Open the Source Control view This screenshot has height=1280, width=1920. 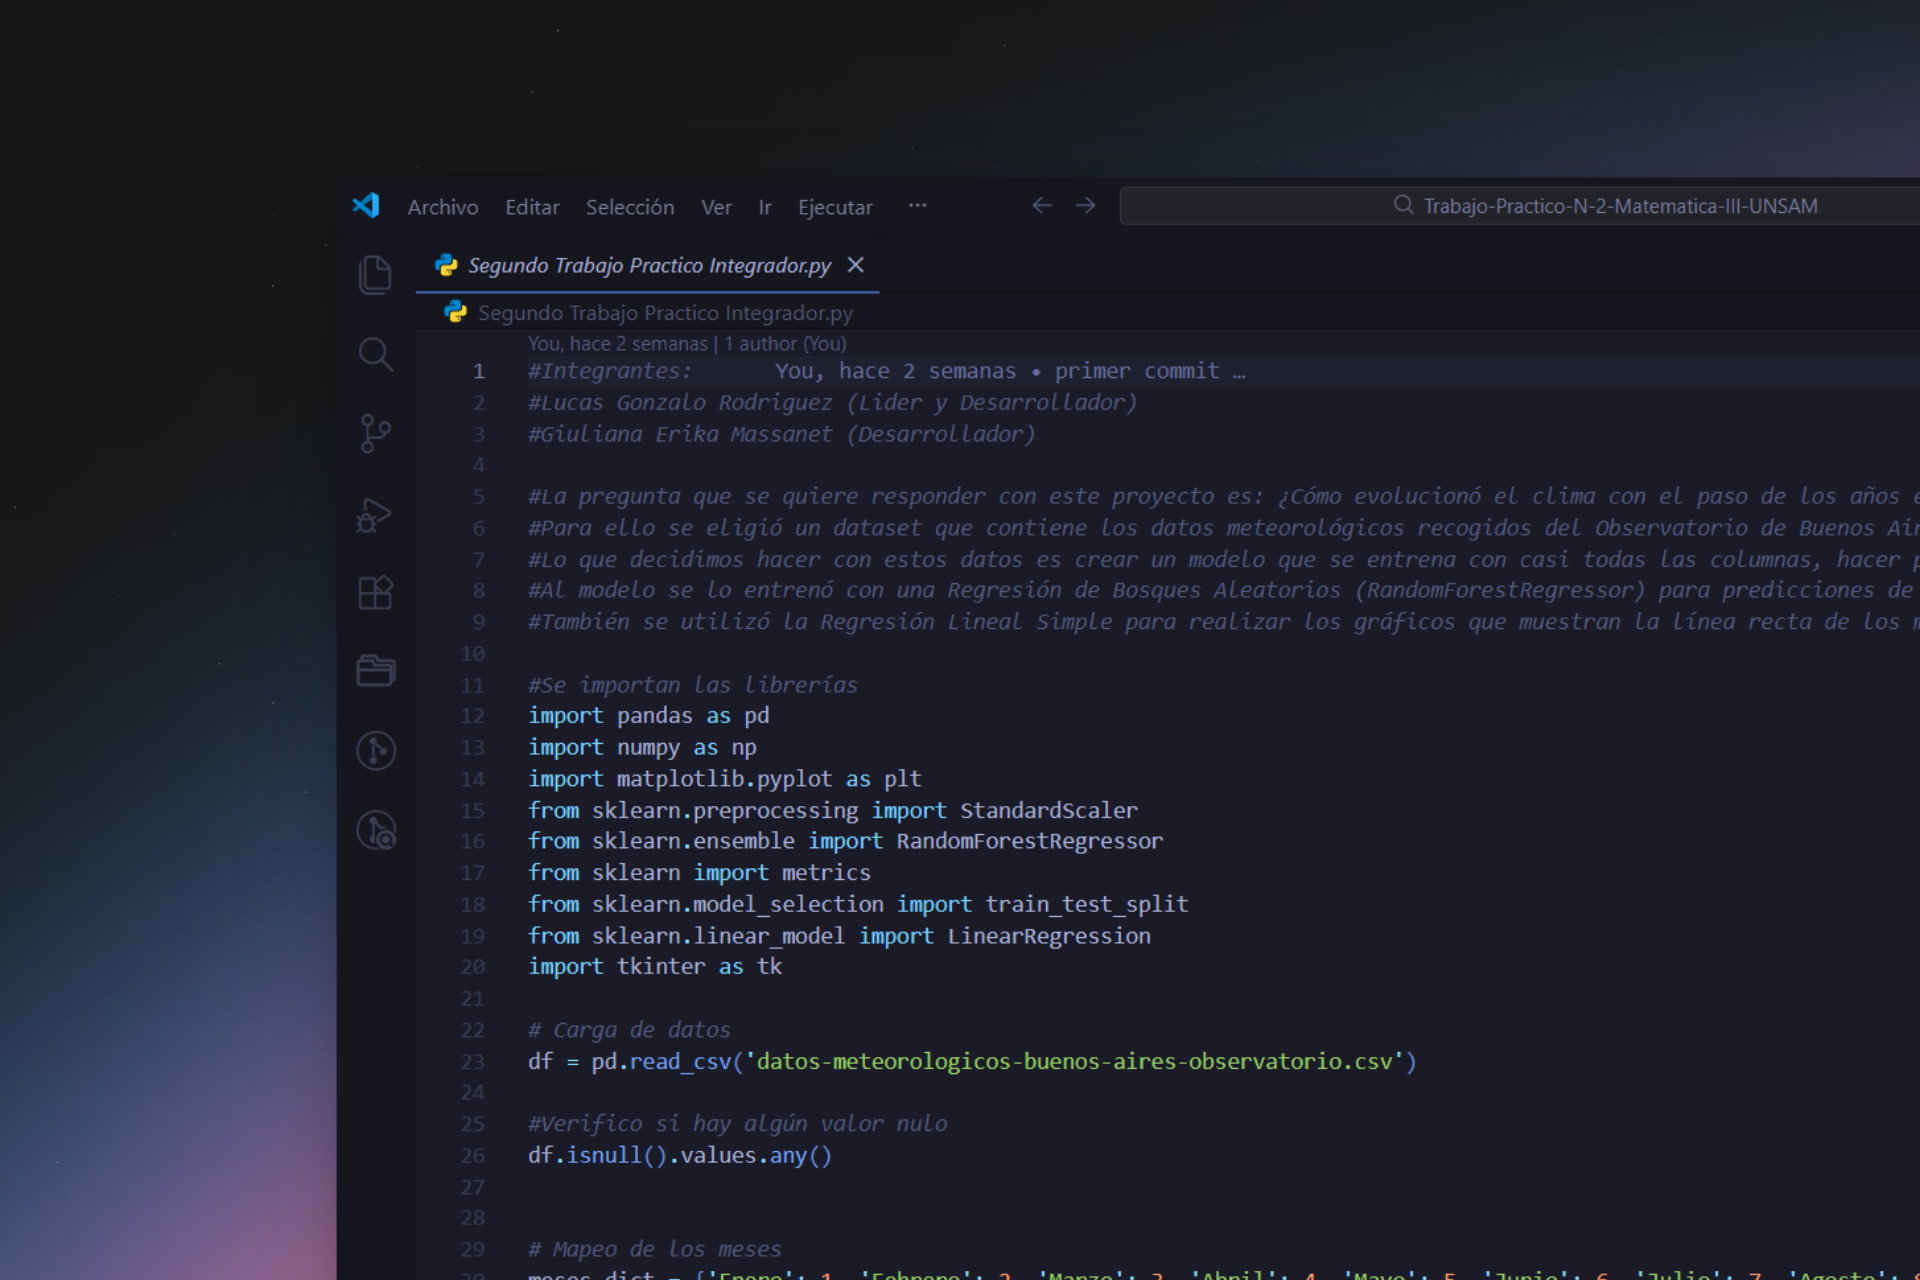[x=375, y=433]
